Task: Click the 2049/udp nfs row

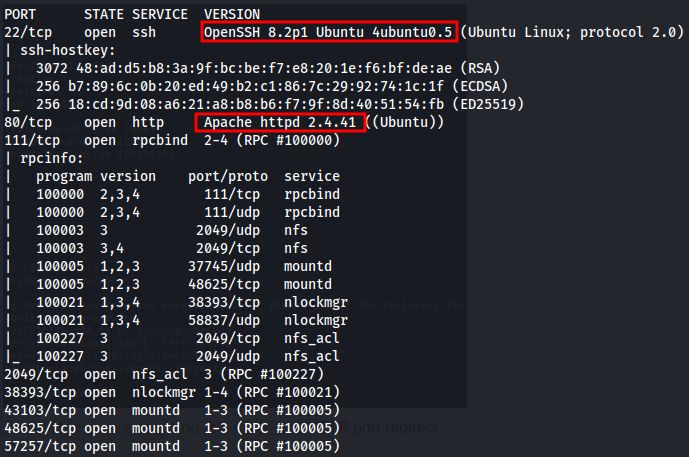Action: [172, 231]
